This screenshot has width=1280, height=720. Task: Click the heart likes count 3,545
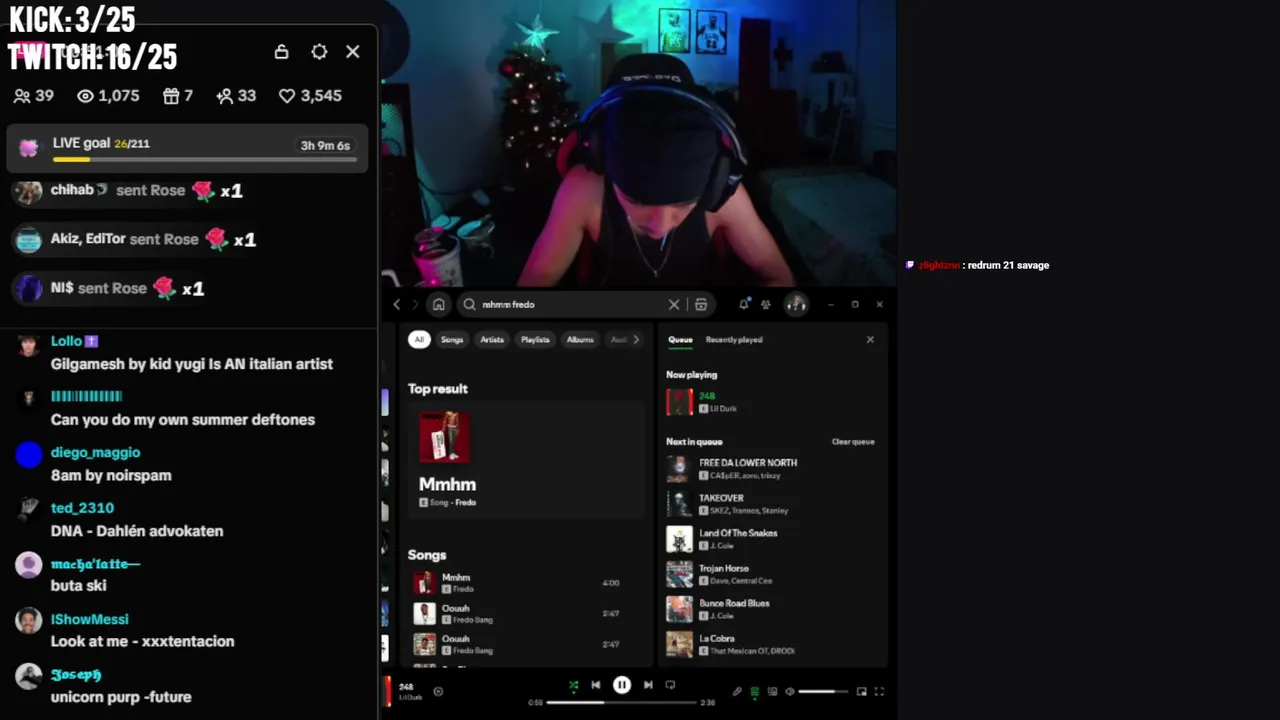click(x=310, y=96)
